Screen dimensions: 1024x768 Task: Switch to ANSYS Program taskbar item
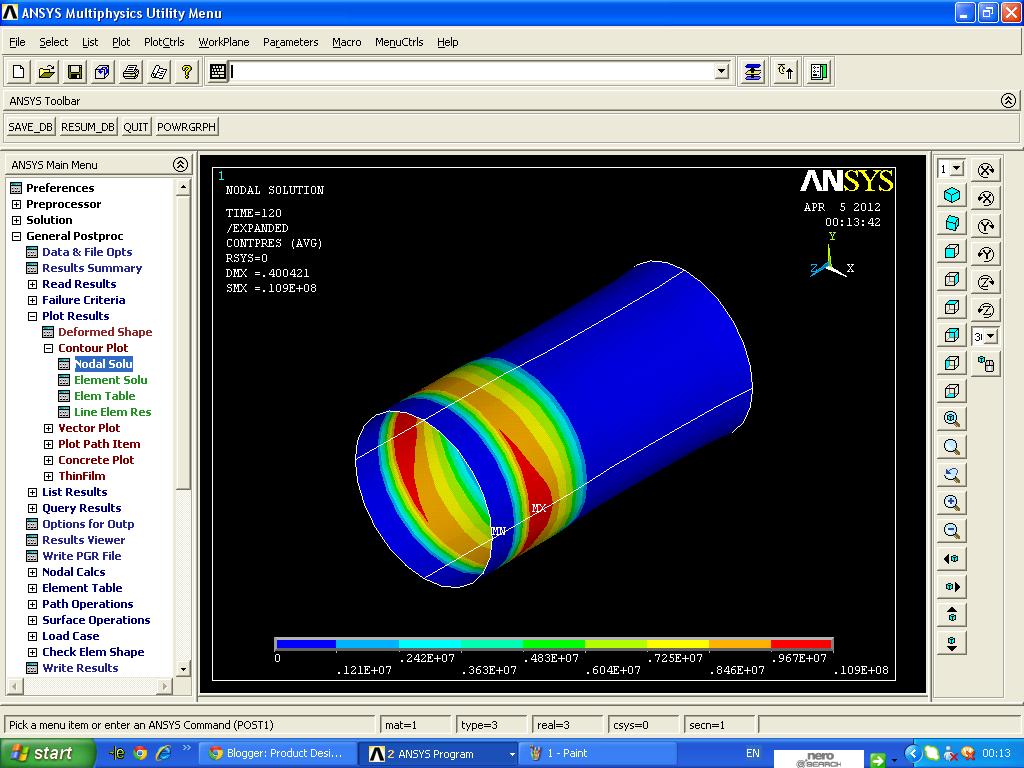coord(436,754)
